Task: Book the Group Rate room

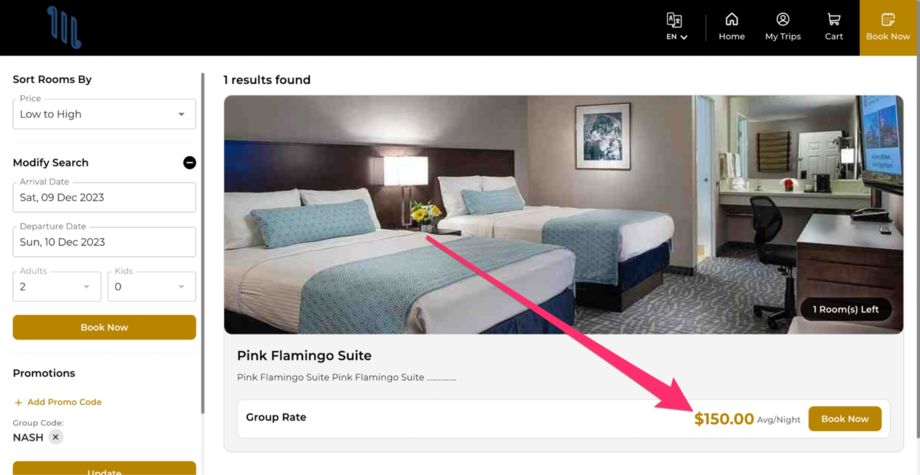Action: (x=845, y=419)
